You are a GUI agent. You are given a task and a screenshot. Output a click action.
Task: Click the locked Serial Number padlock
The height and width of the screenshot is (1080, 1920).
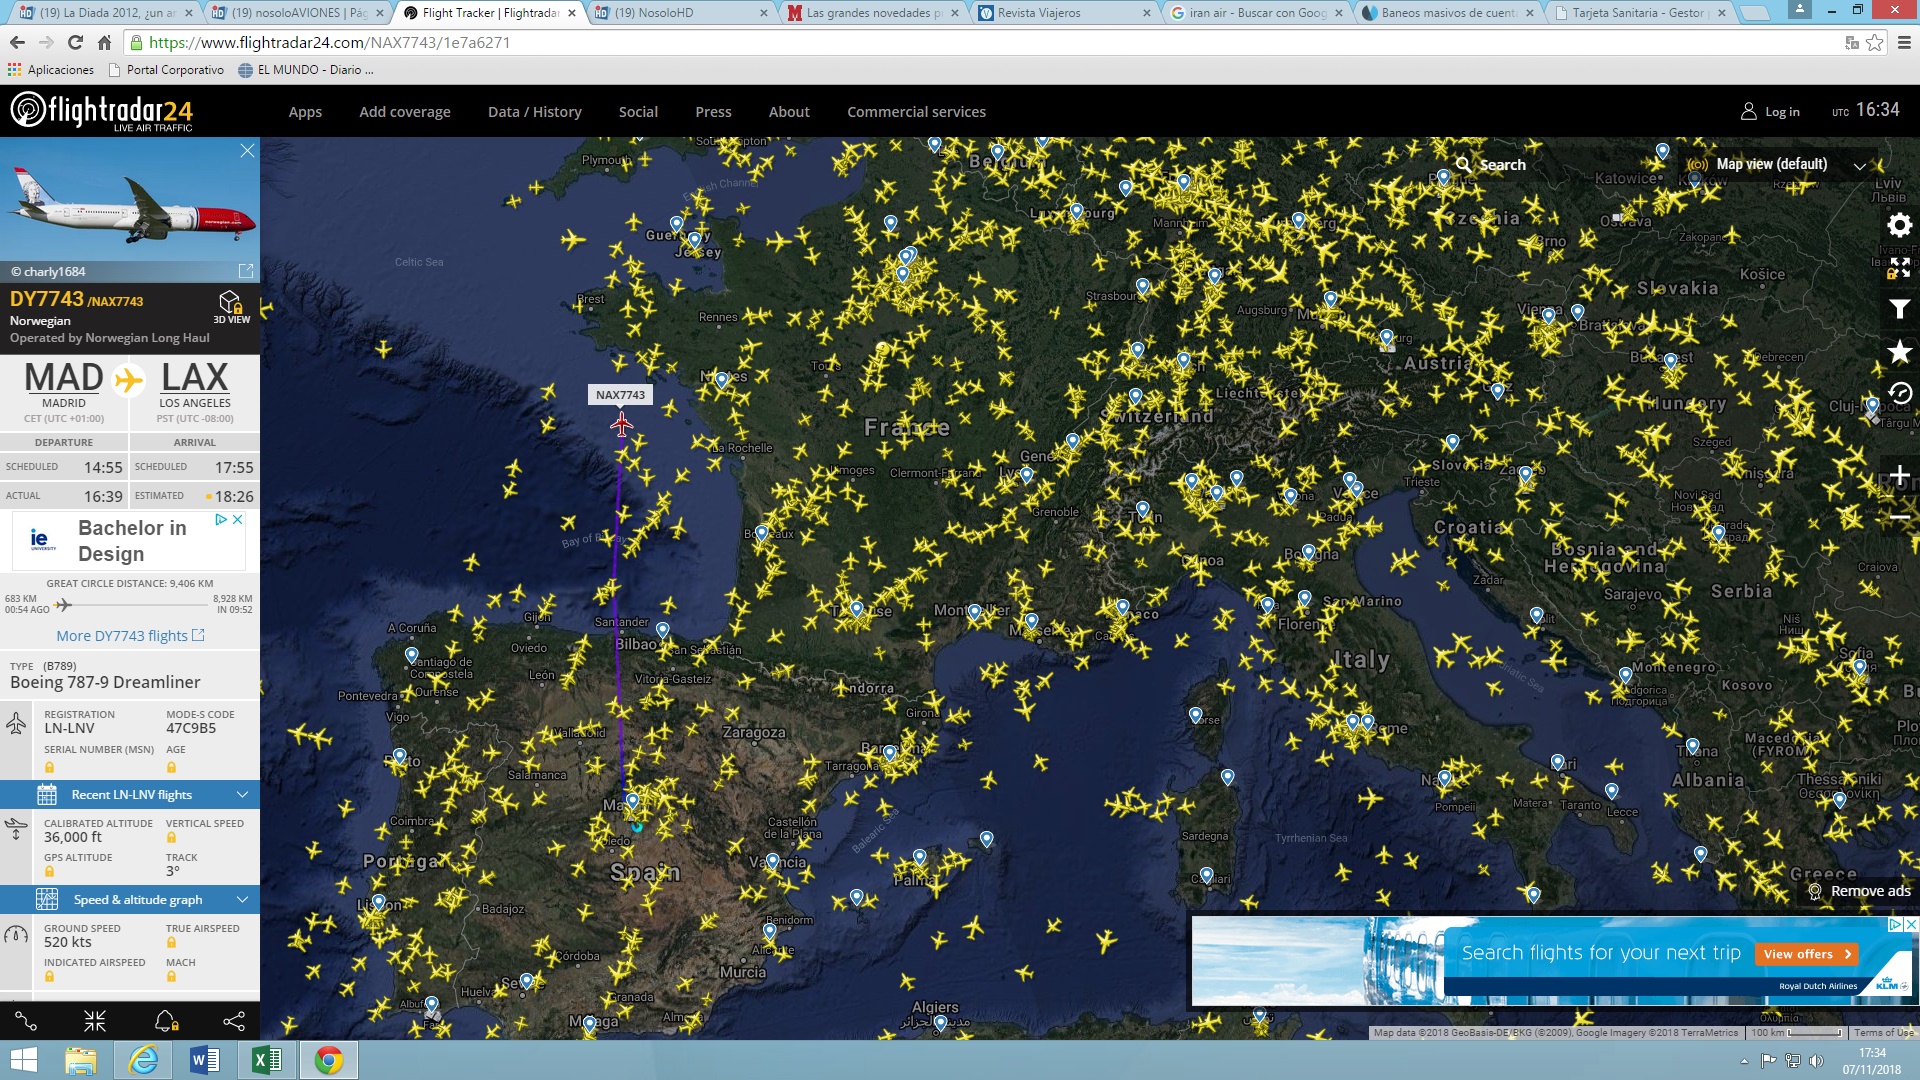click(x=49, y=767)
